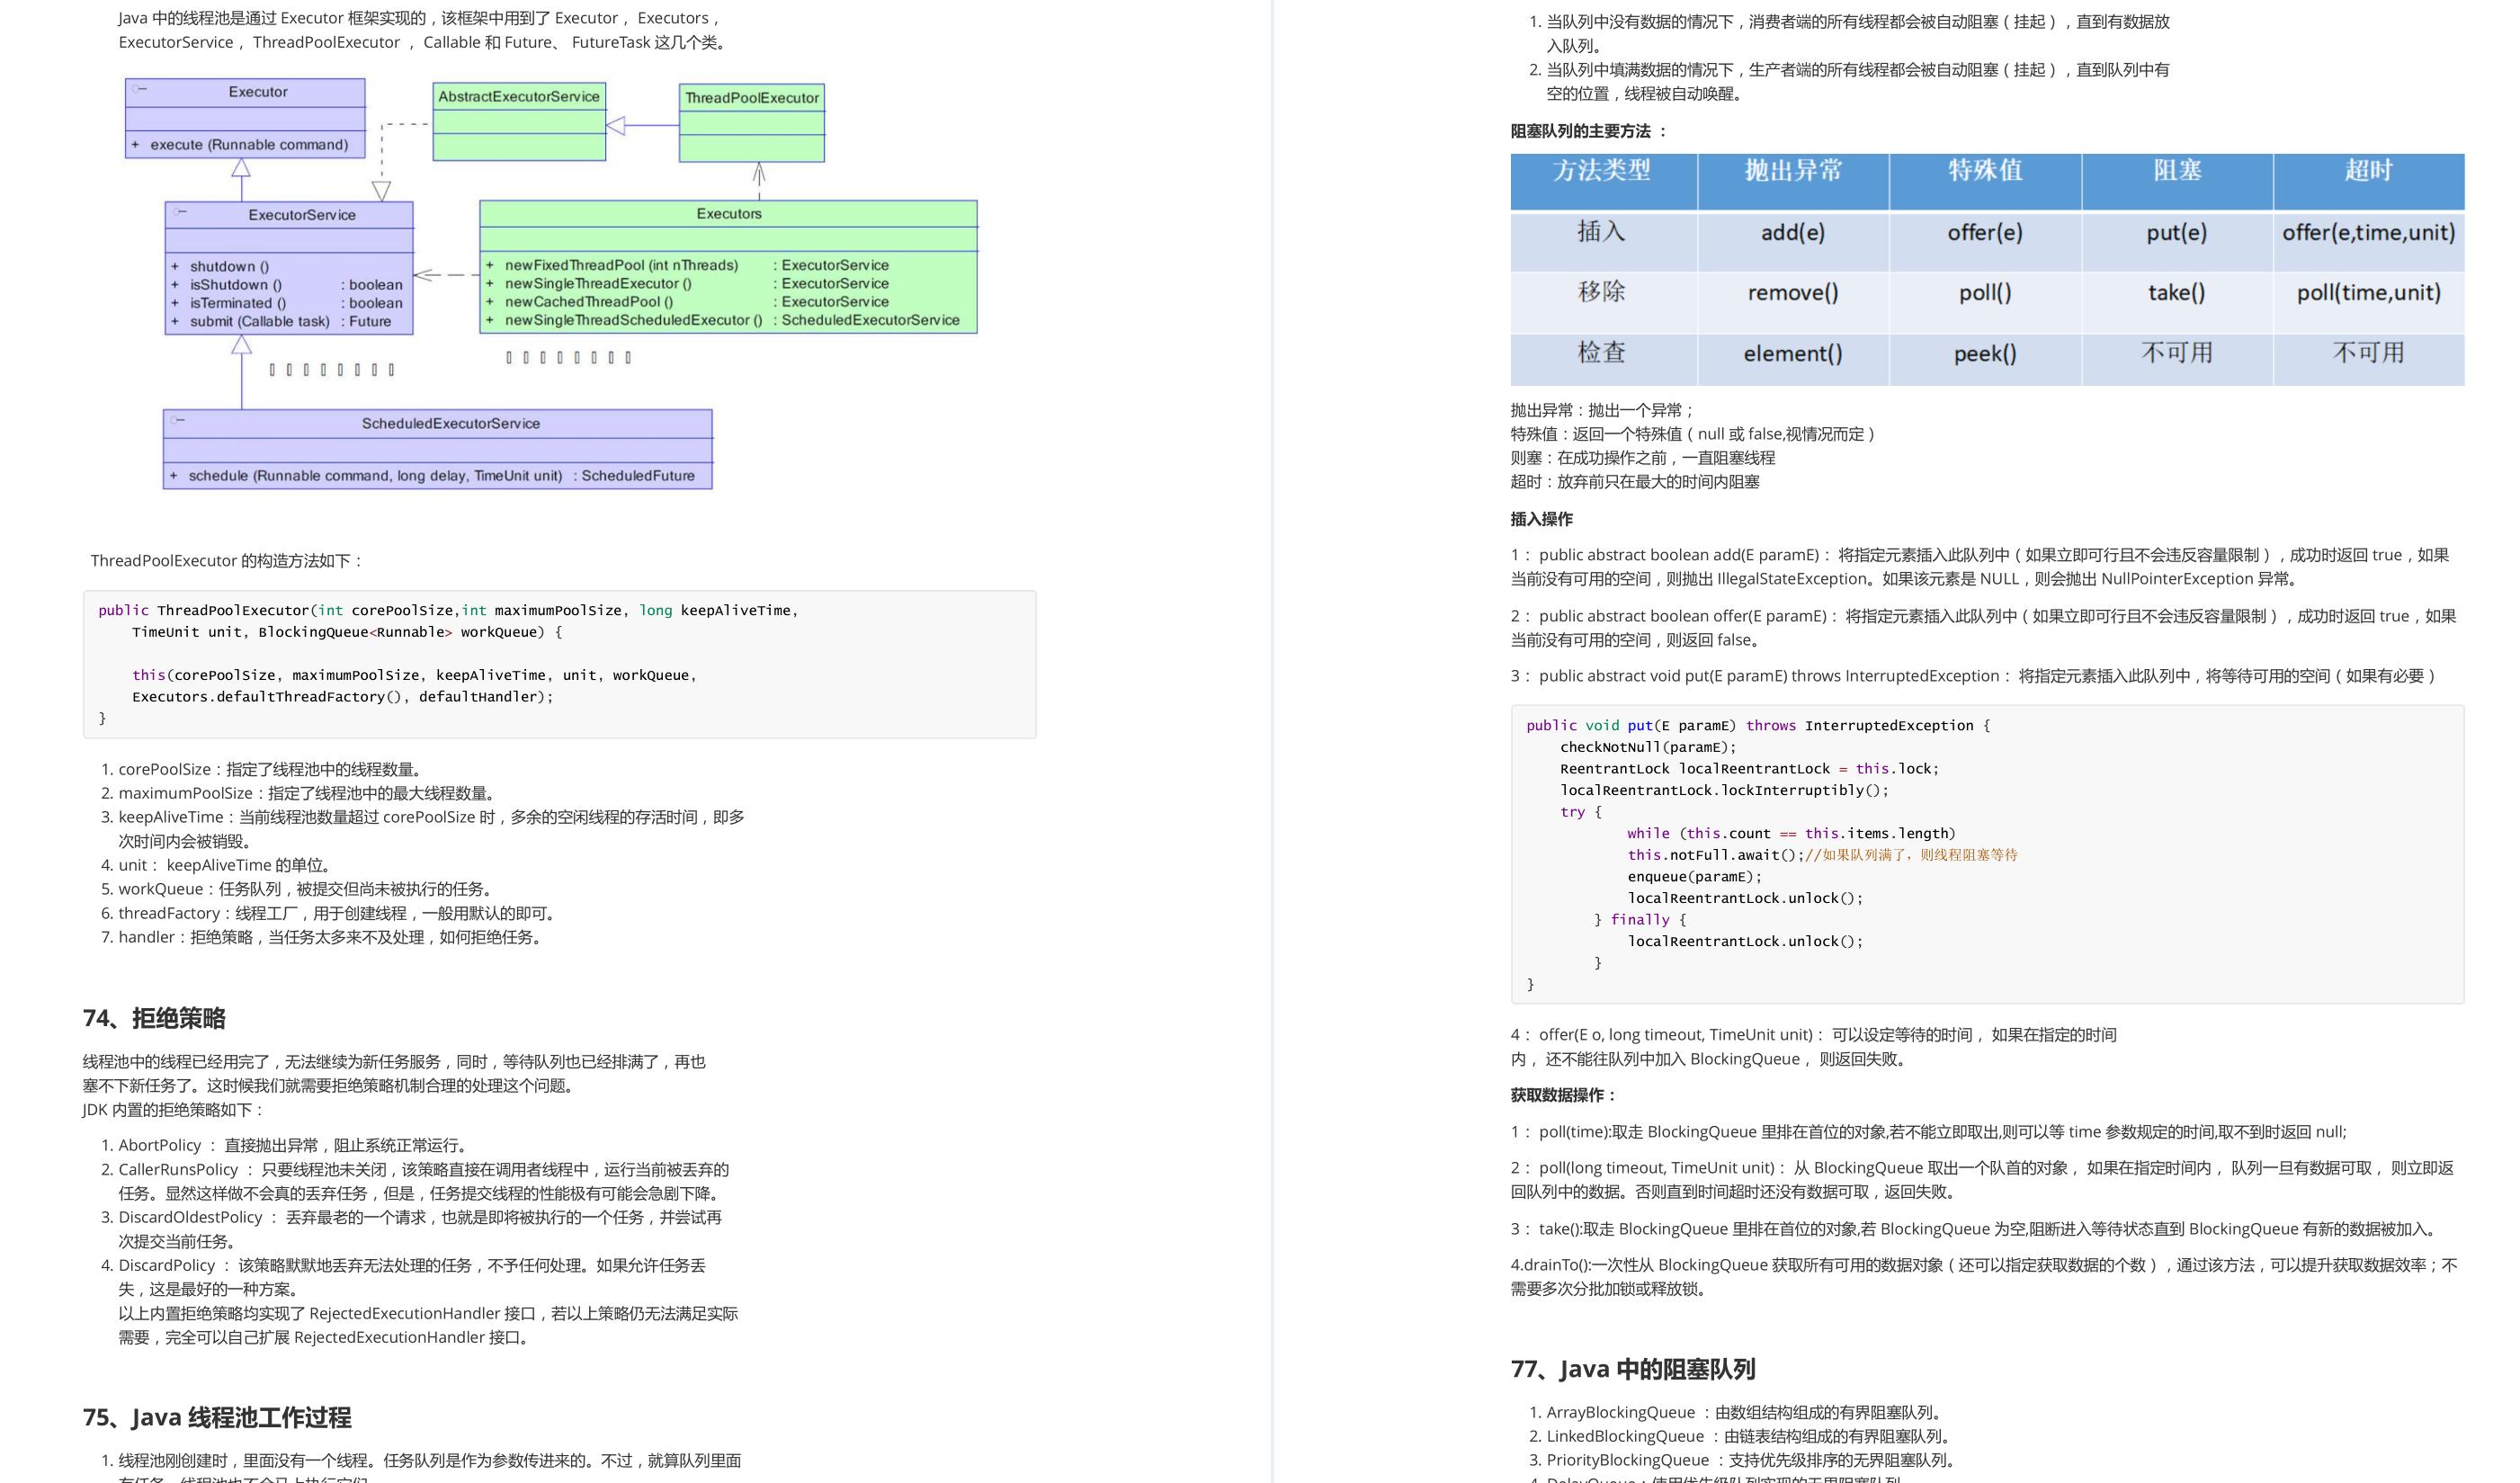
Task: Click the 超时 table header
Action: [x=2369, y=173]
